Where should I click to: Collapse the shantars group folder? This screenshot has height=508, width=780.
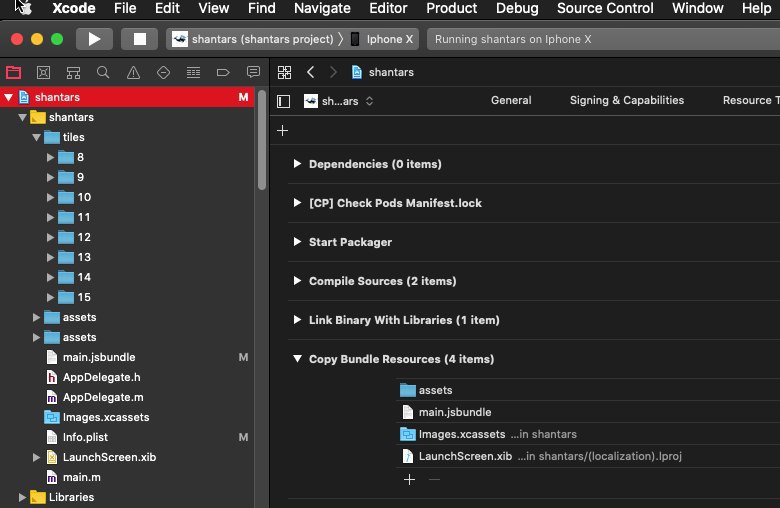(22, 117)
